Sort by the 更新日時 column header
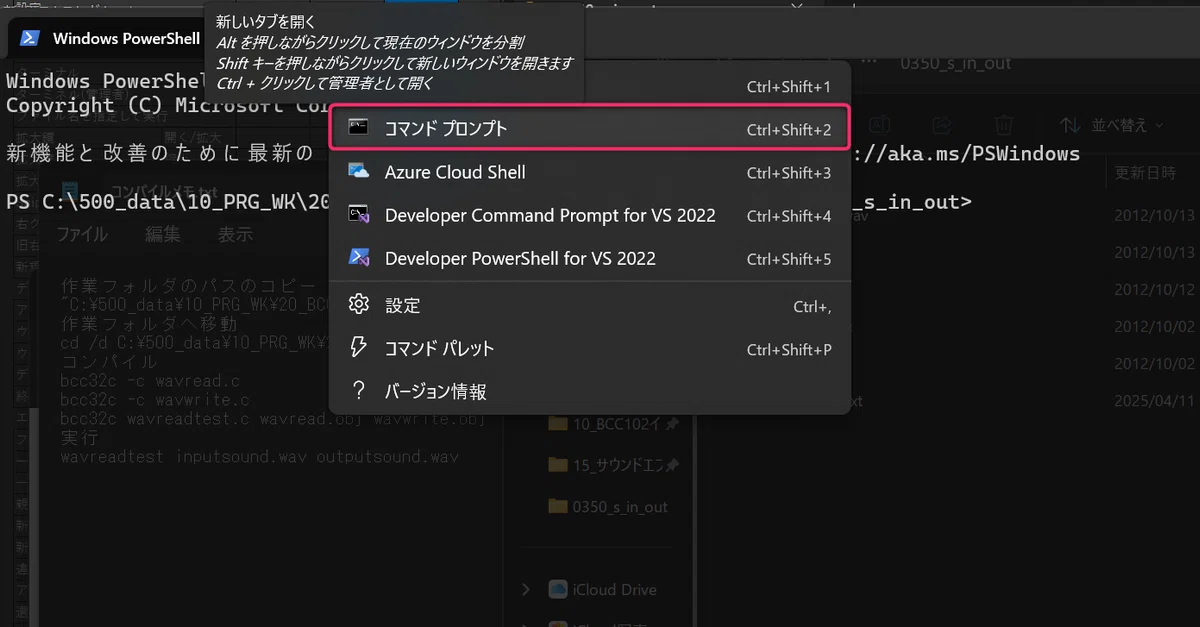 tap(1146, 174)
